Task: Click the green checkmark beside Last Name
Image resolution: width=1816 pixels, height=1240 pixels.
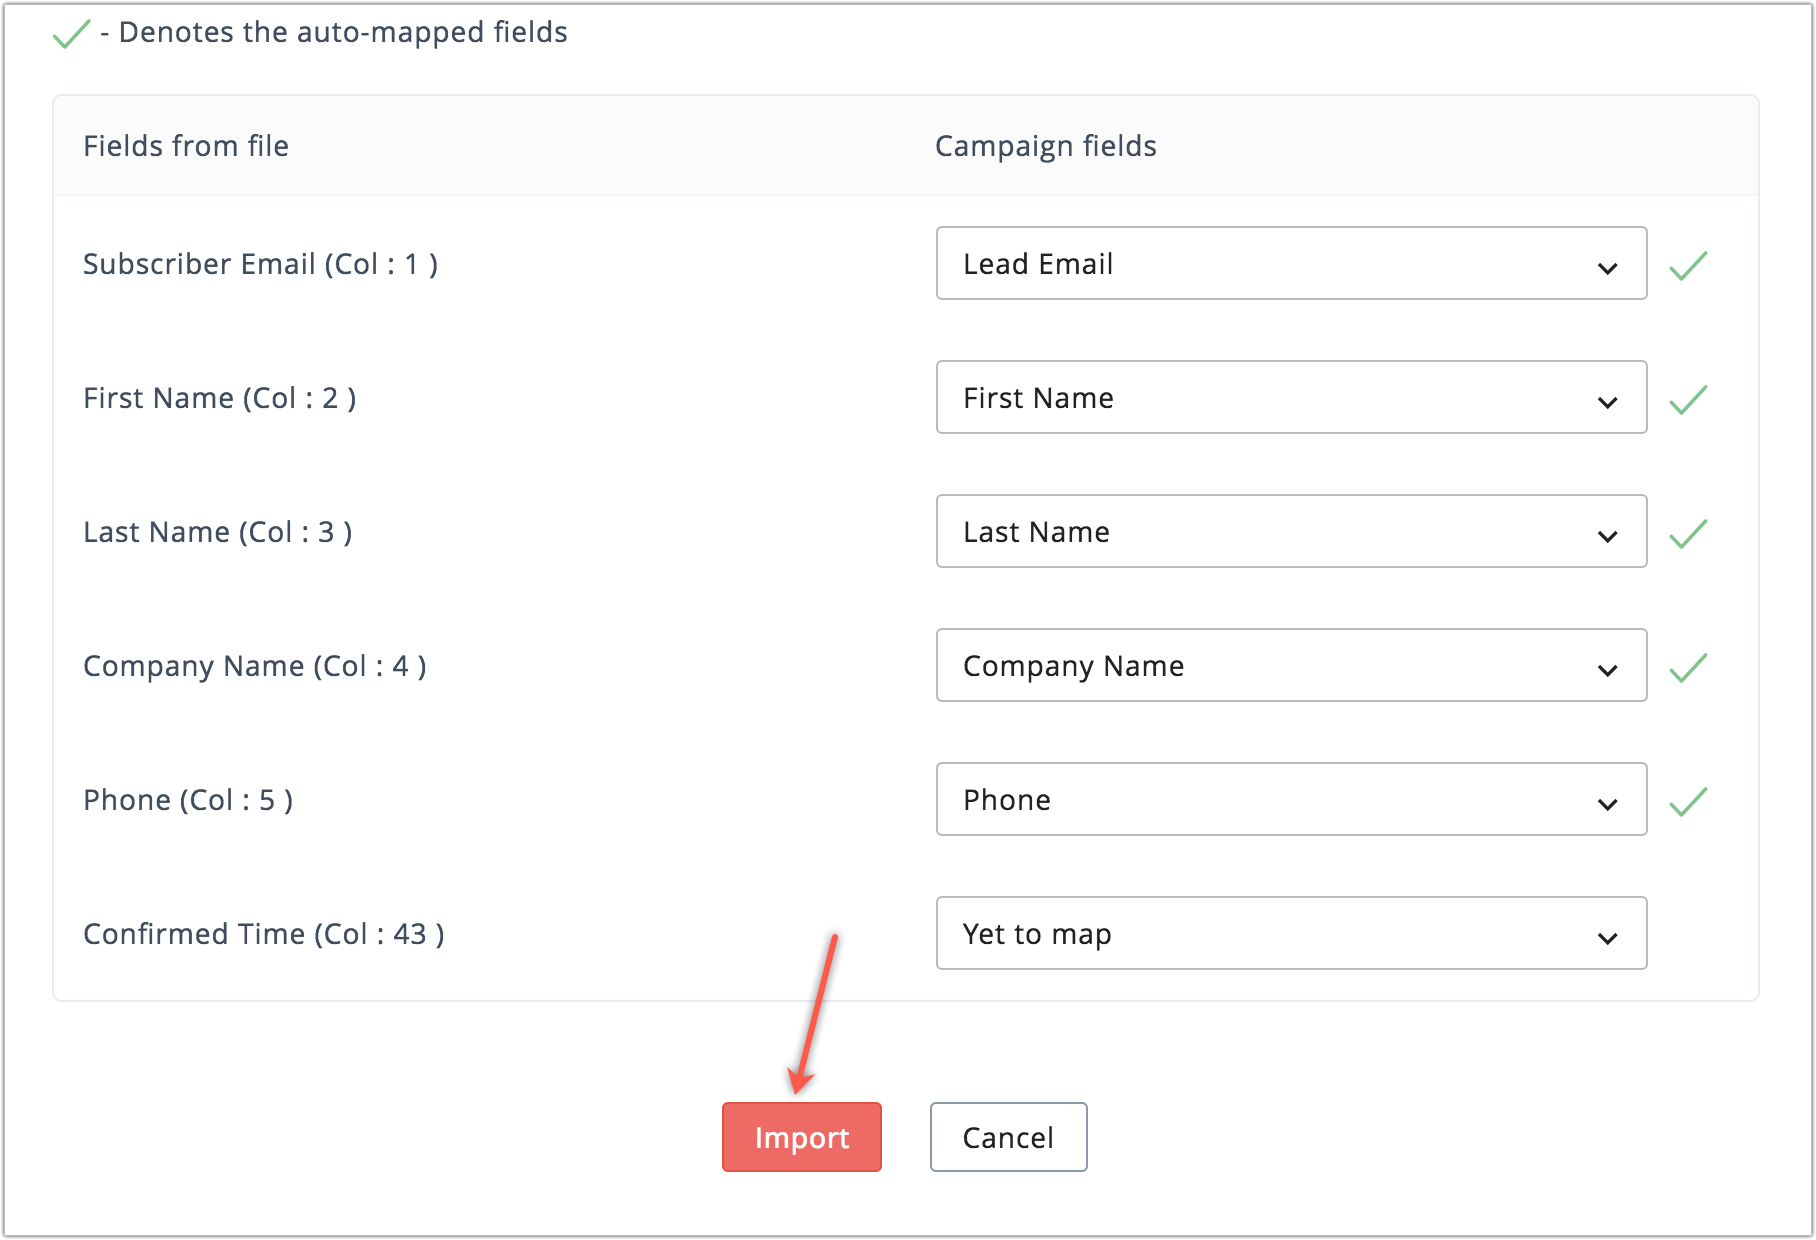Action: [1688, 533]
